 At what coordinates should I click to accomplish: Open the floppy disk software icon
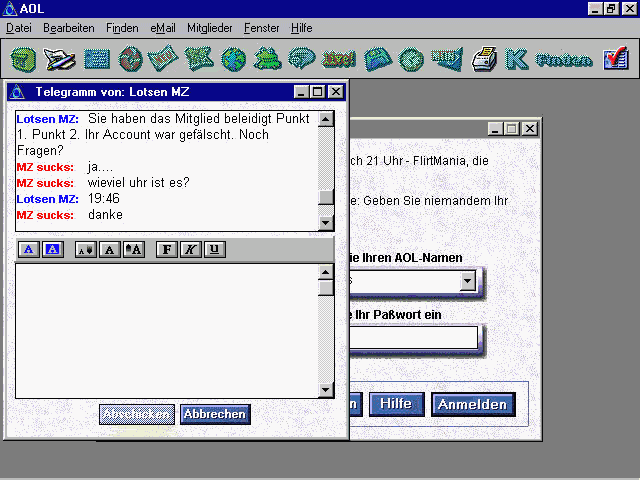point(378,60)
